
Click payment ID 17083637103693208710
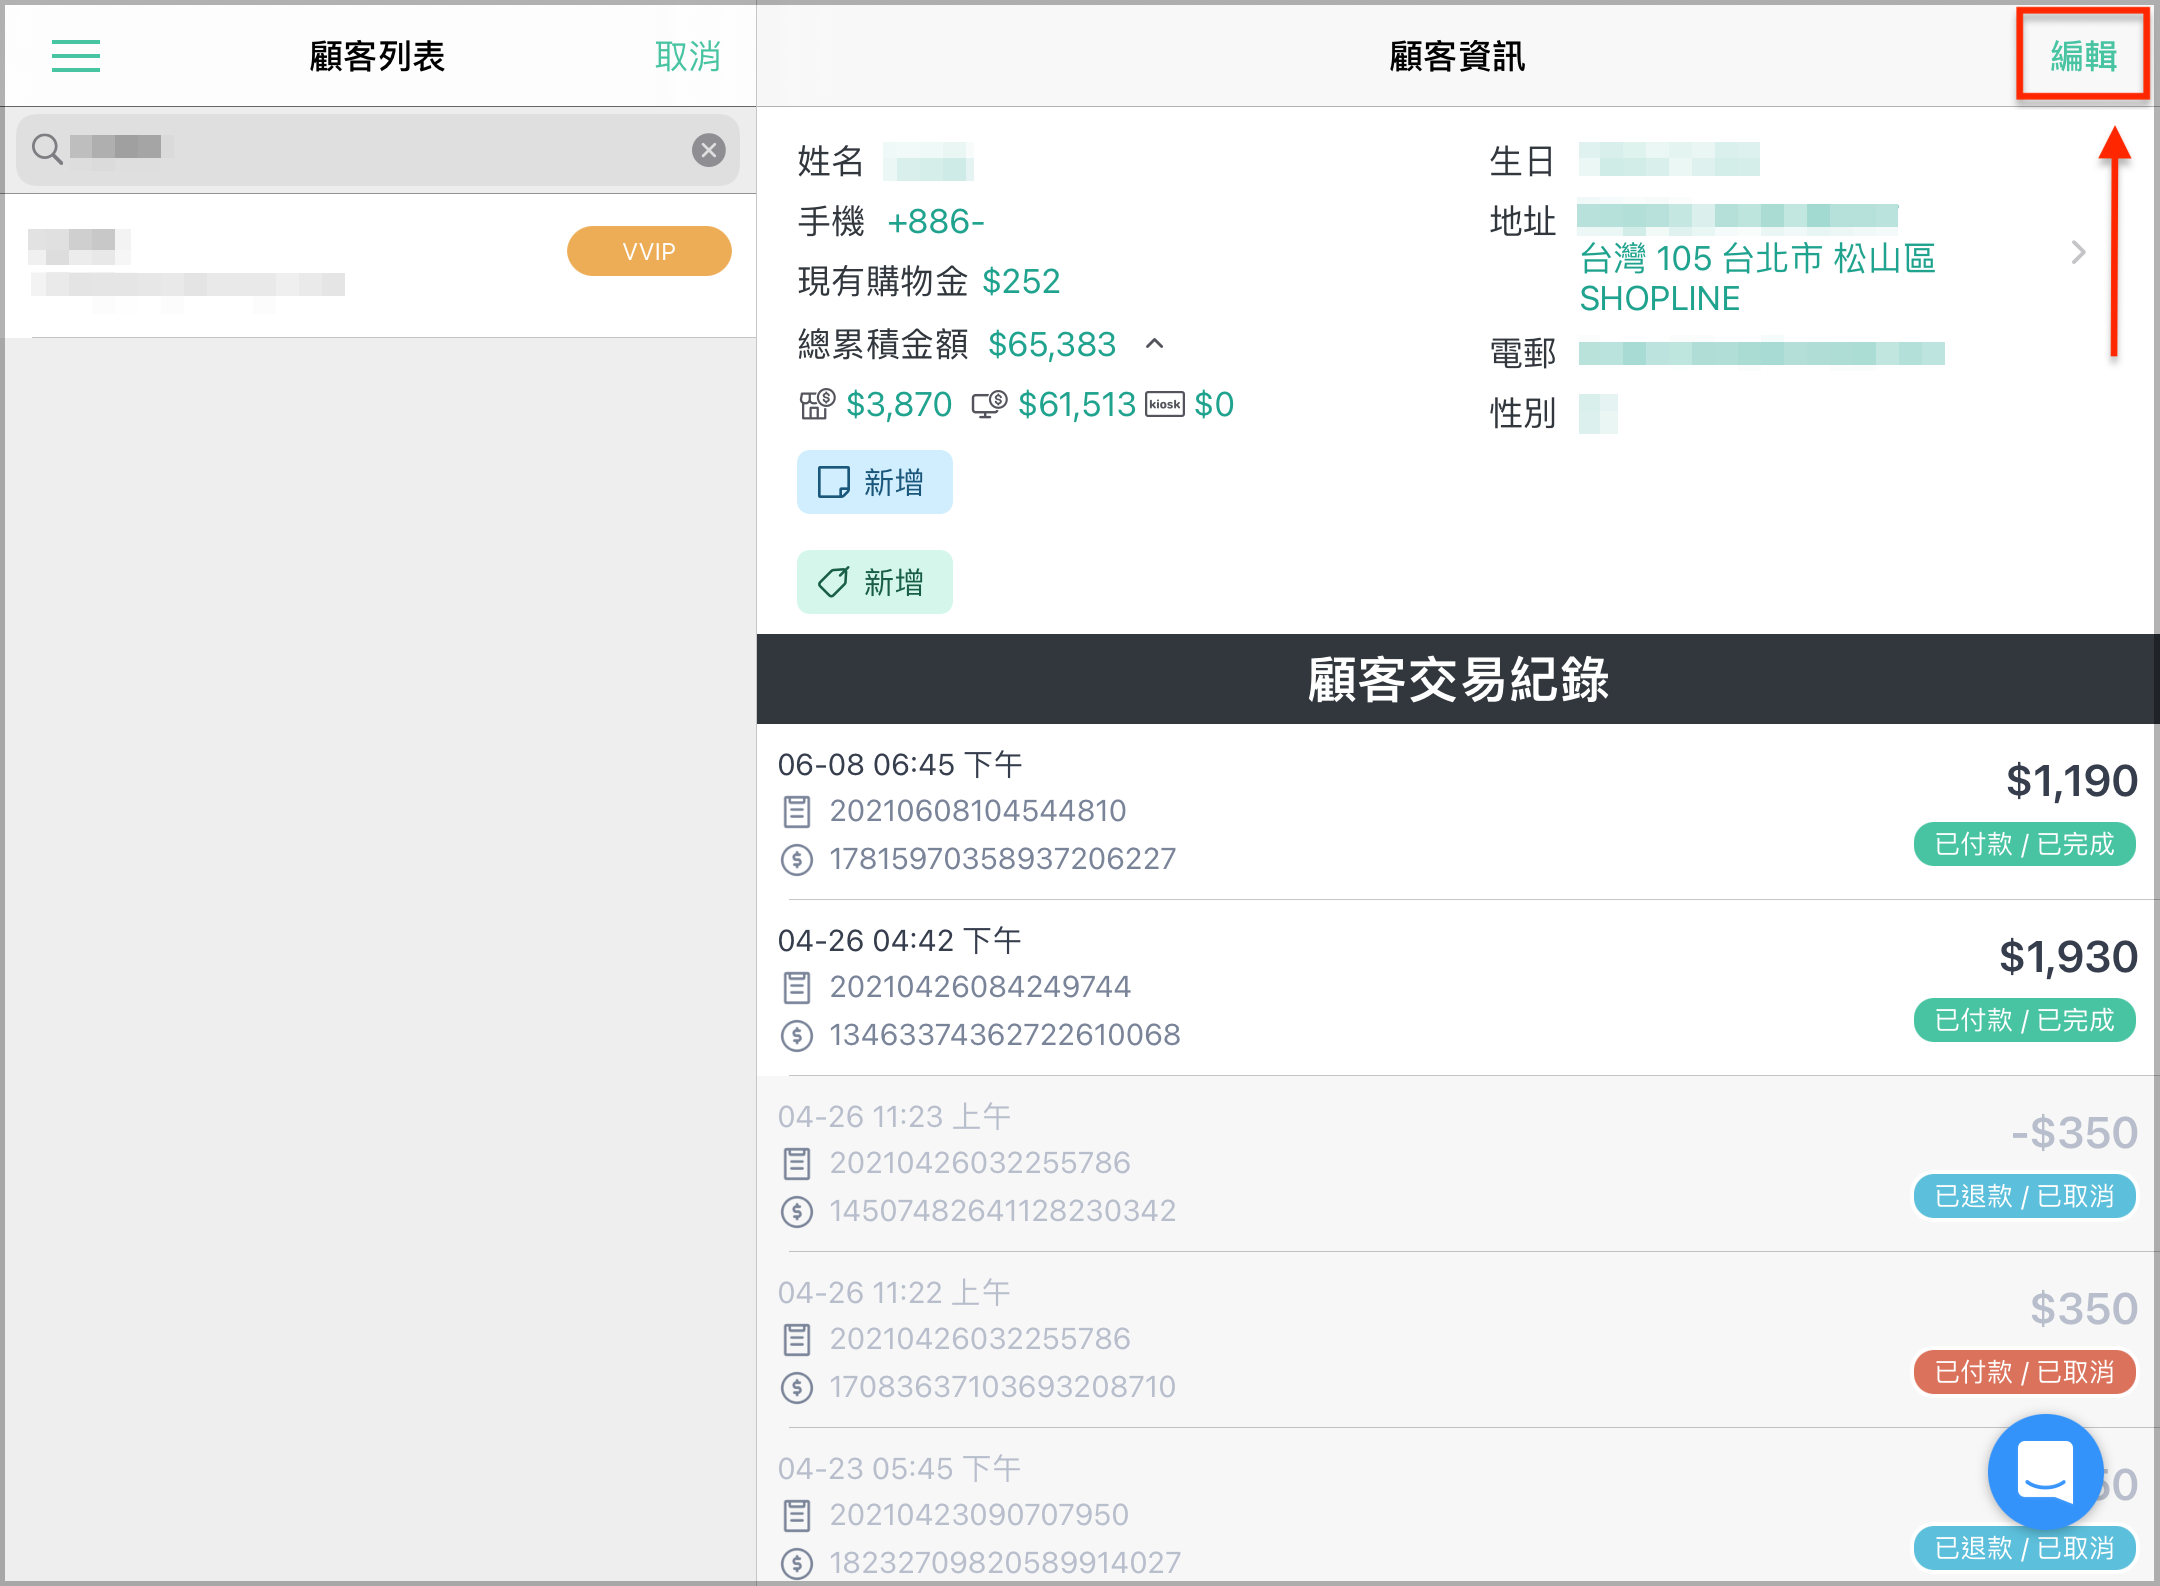[x=1003, y=1387]
